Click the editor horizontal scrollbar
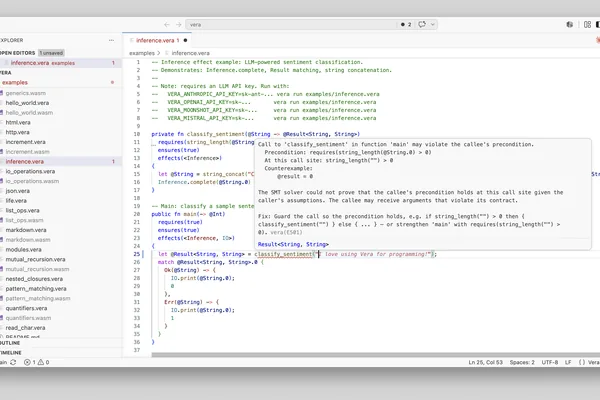 coord(375,355)
